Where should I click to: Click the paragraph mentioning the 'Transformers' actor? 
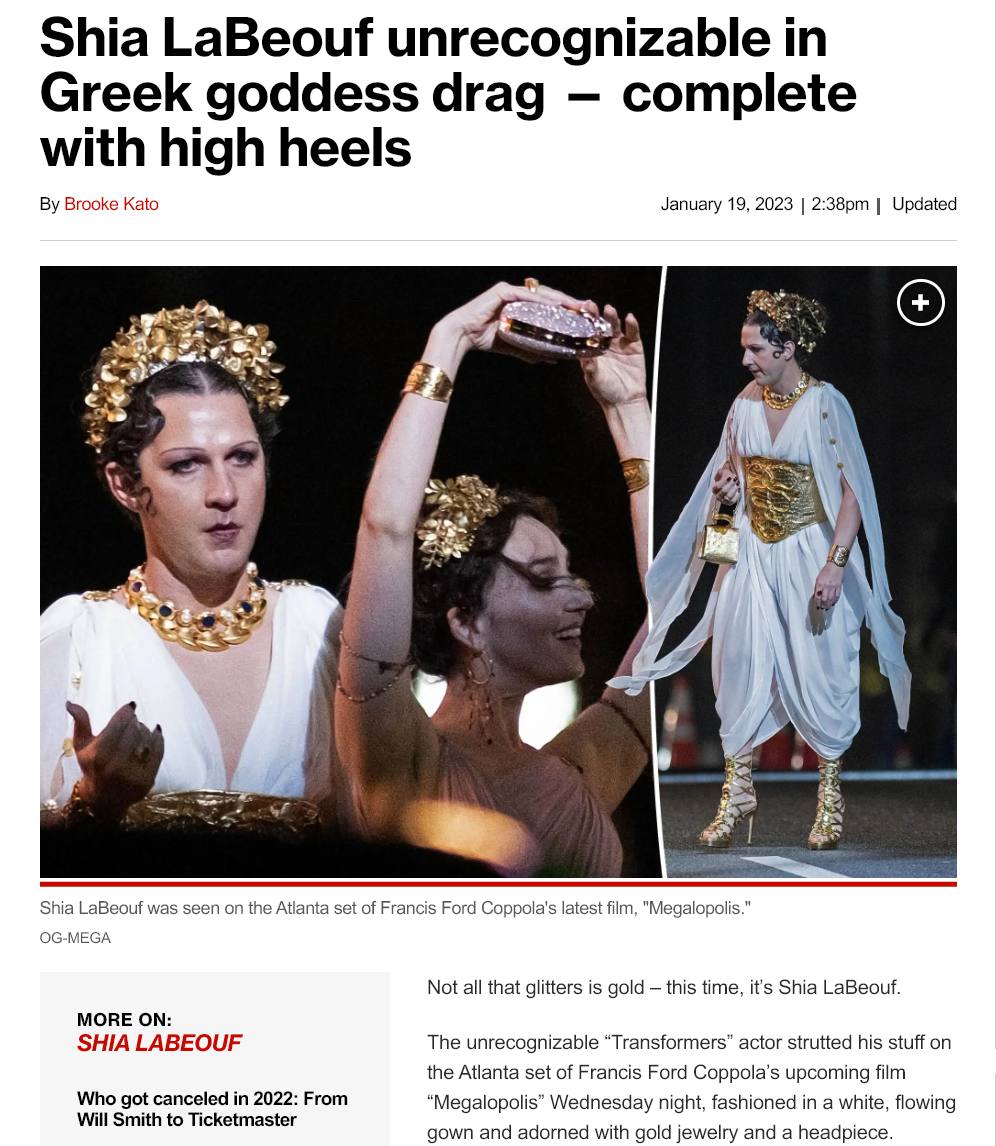[691, 1088]
